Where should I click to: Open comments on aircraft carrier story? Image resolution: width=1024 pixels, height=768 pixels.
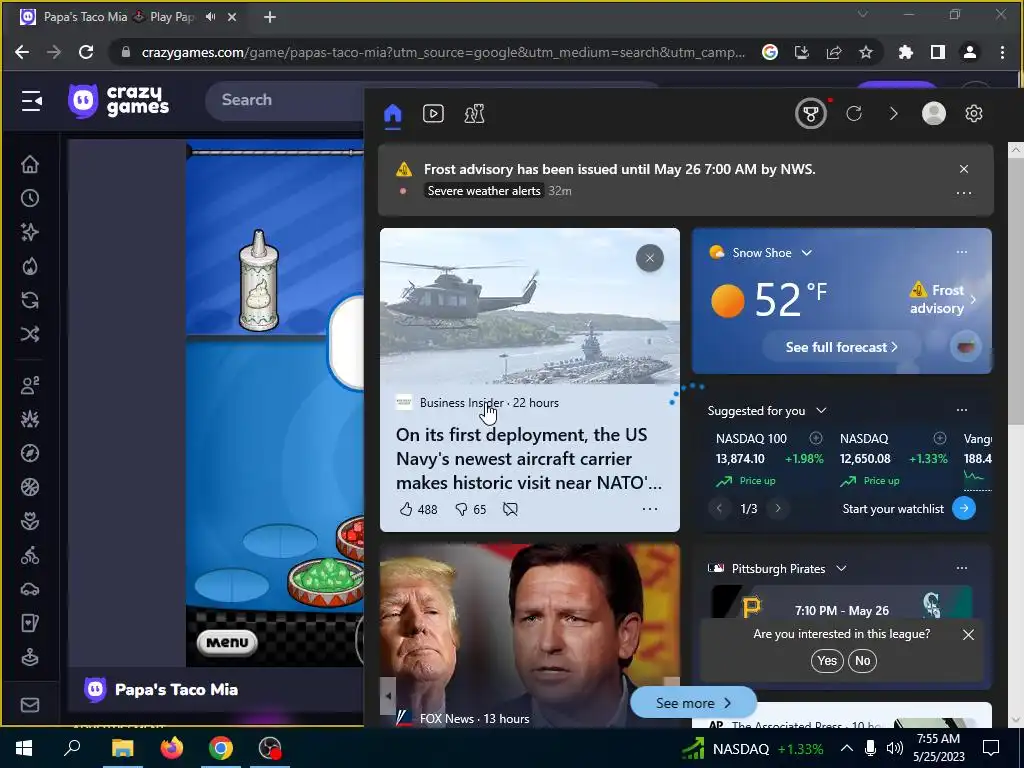click(510, 509)
